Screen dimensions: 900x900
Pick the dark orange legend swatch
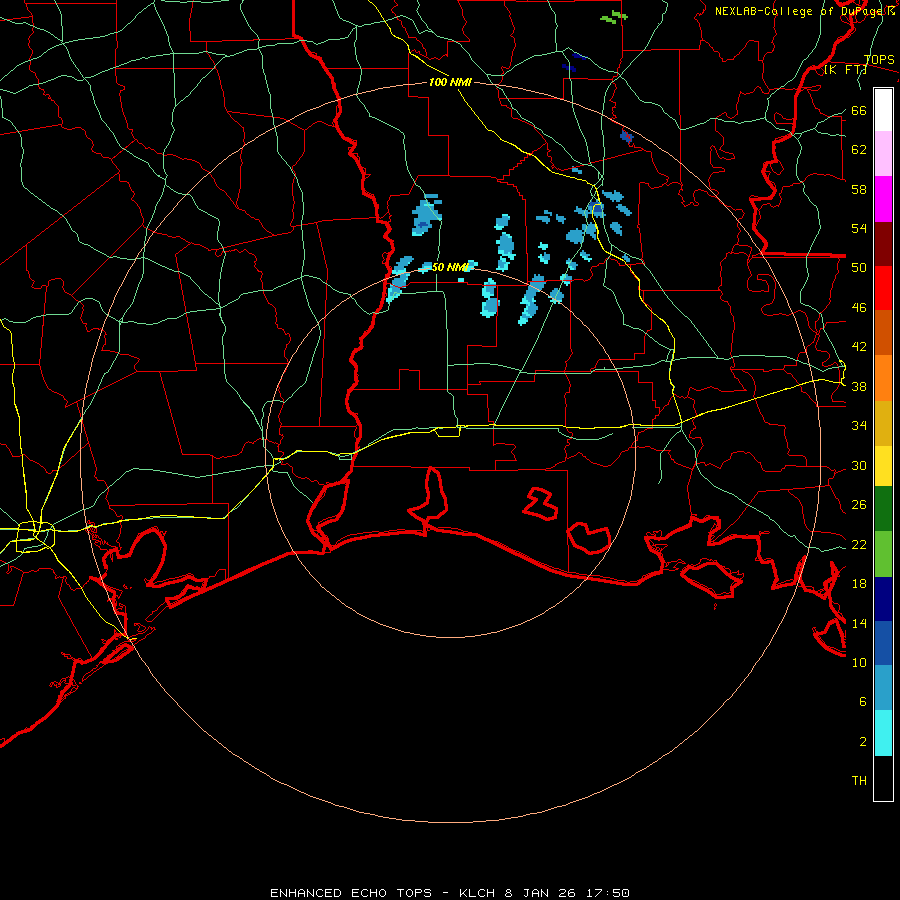(x=883, y=332)
